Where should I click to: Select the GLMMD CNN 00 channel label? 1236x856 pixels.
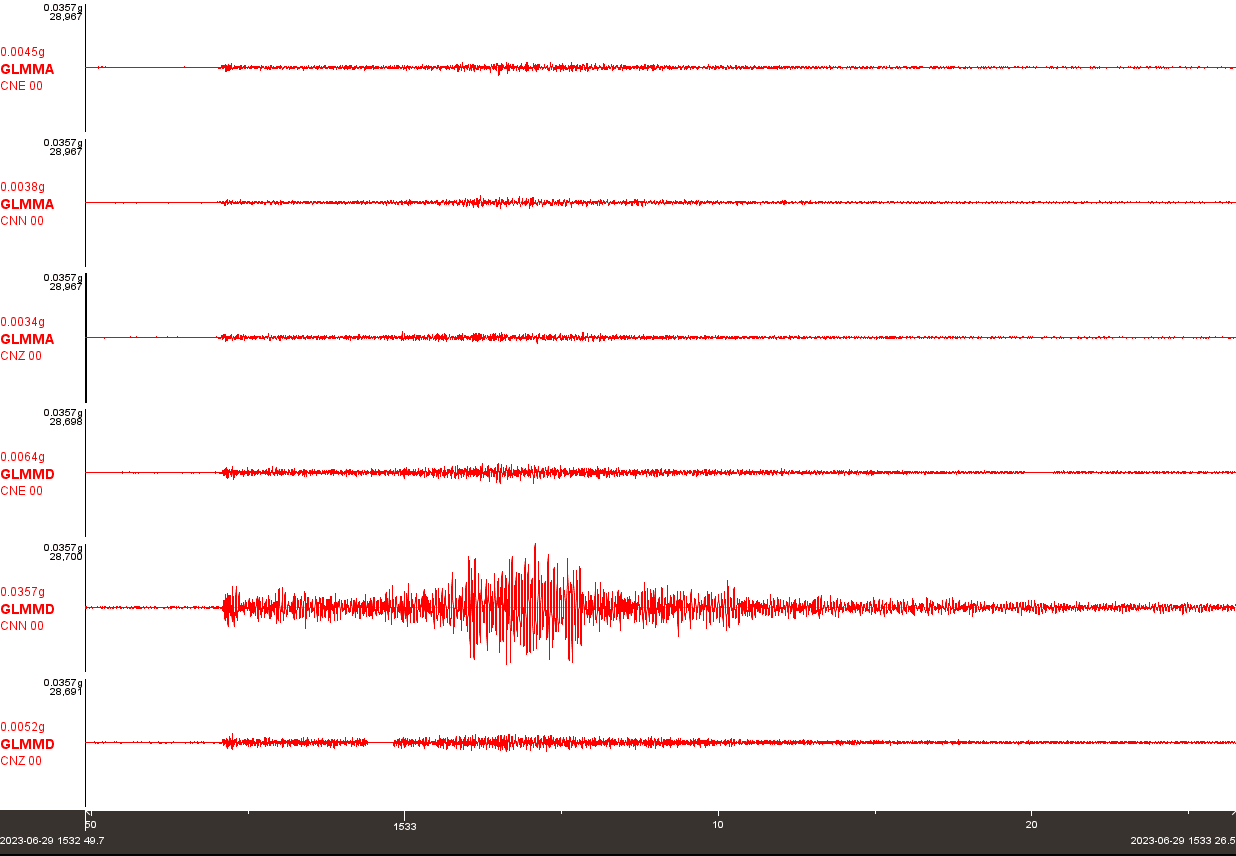tap(27, 617)
